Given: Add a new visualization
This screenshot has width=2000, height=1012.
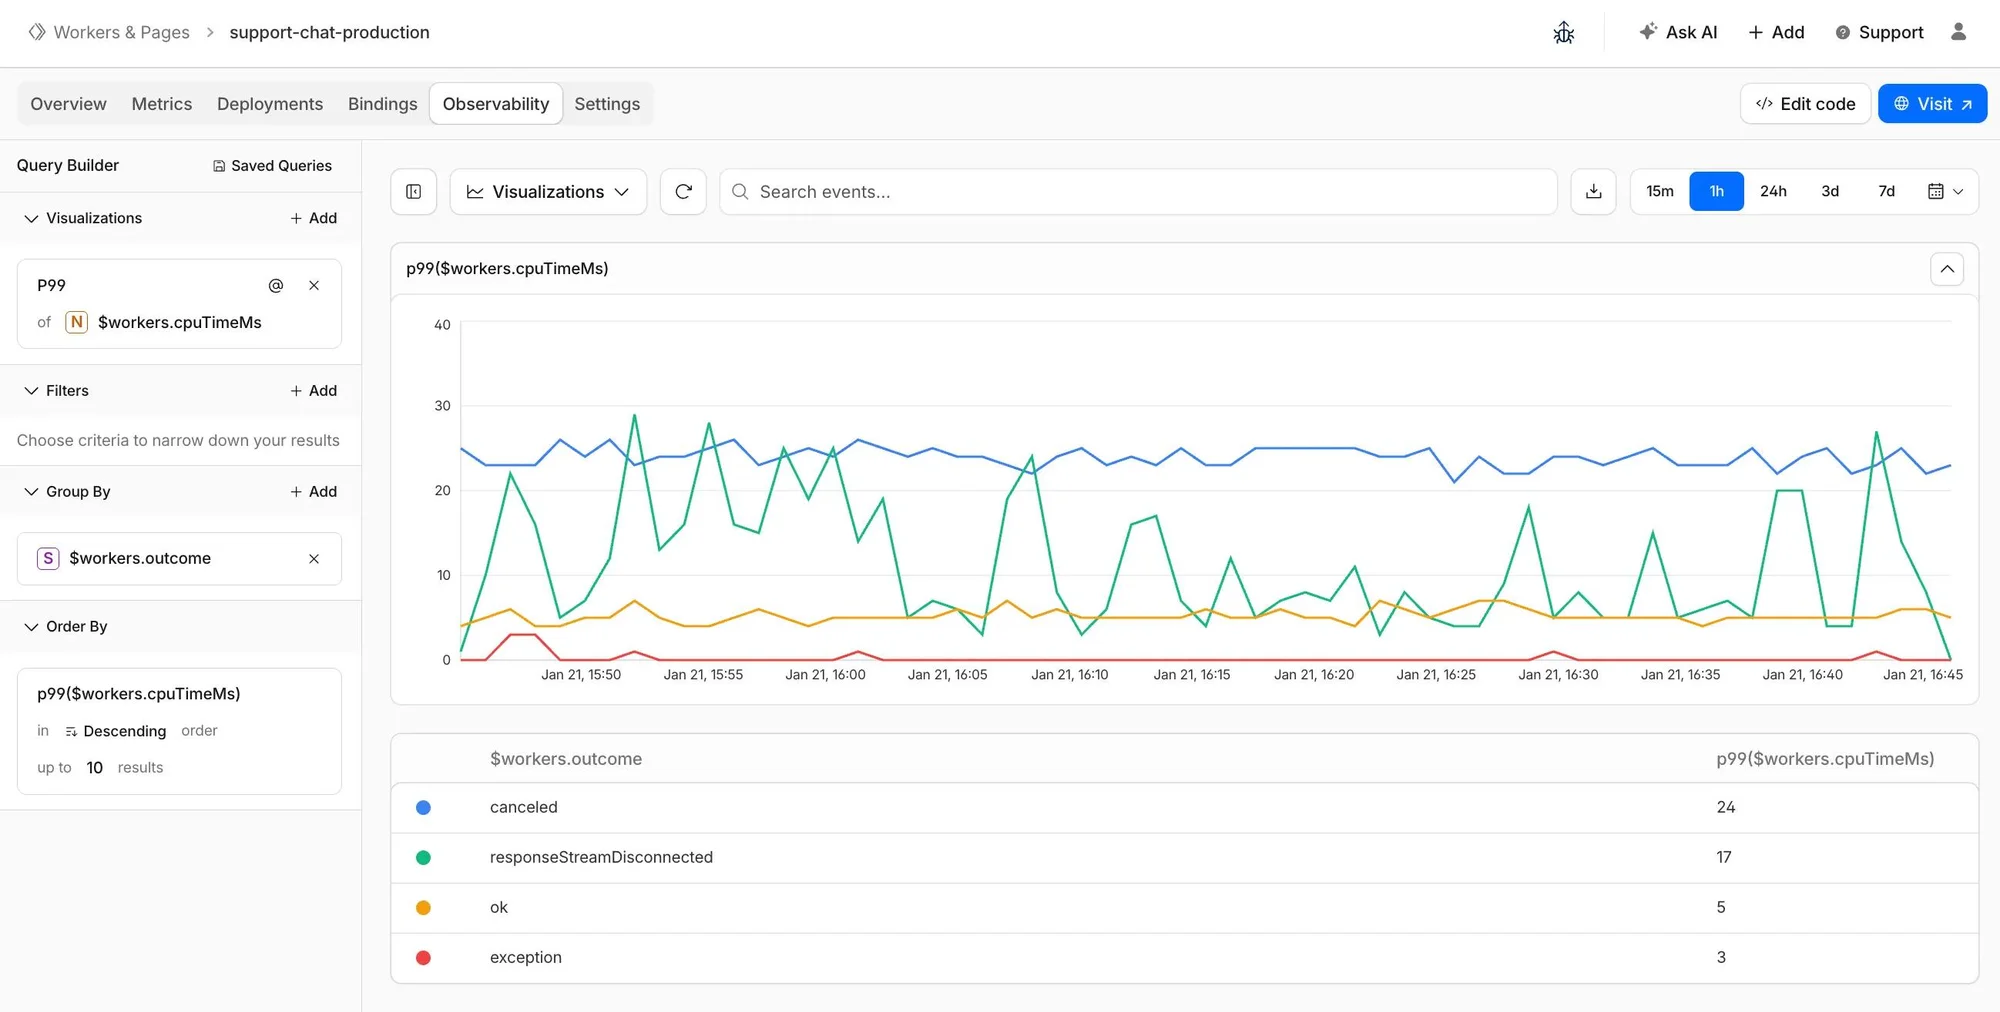Looking at the screenshot, I should tap(313, 218).
